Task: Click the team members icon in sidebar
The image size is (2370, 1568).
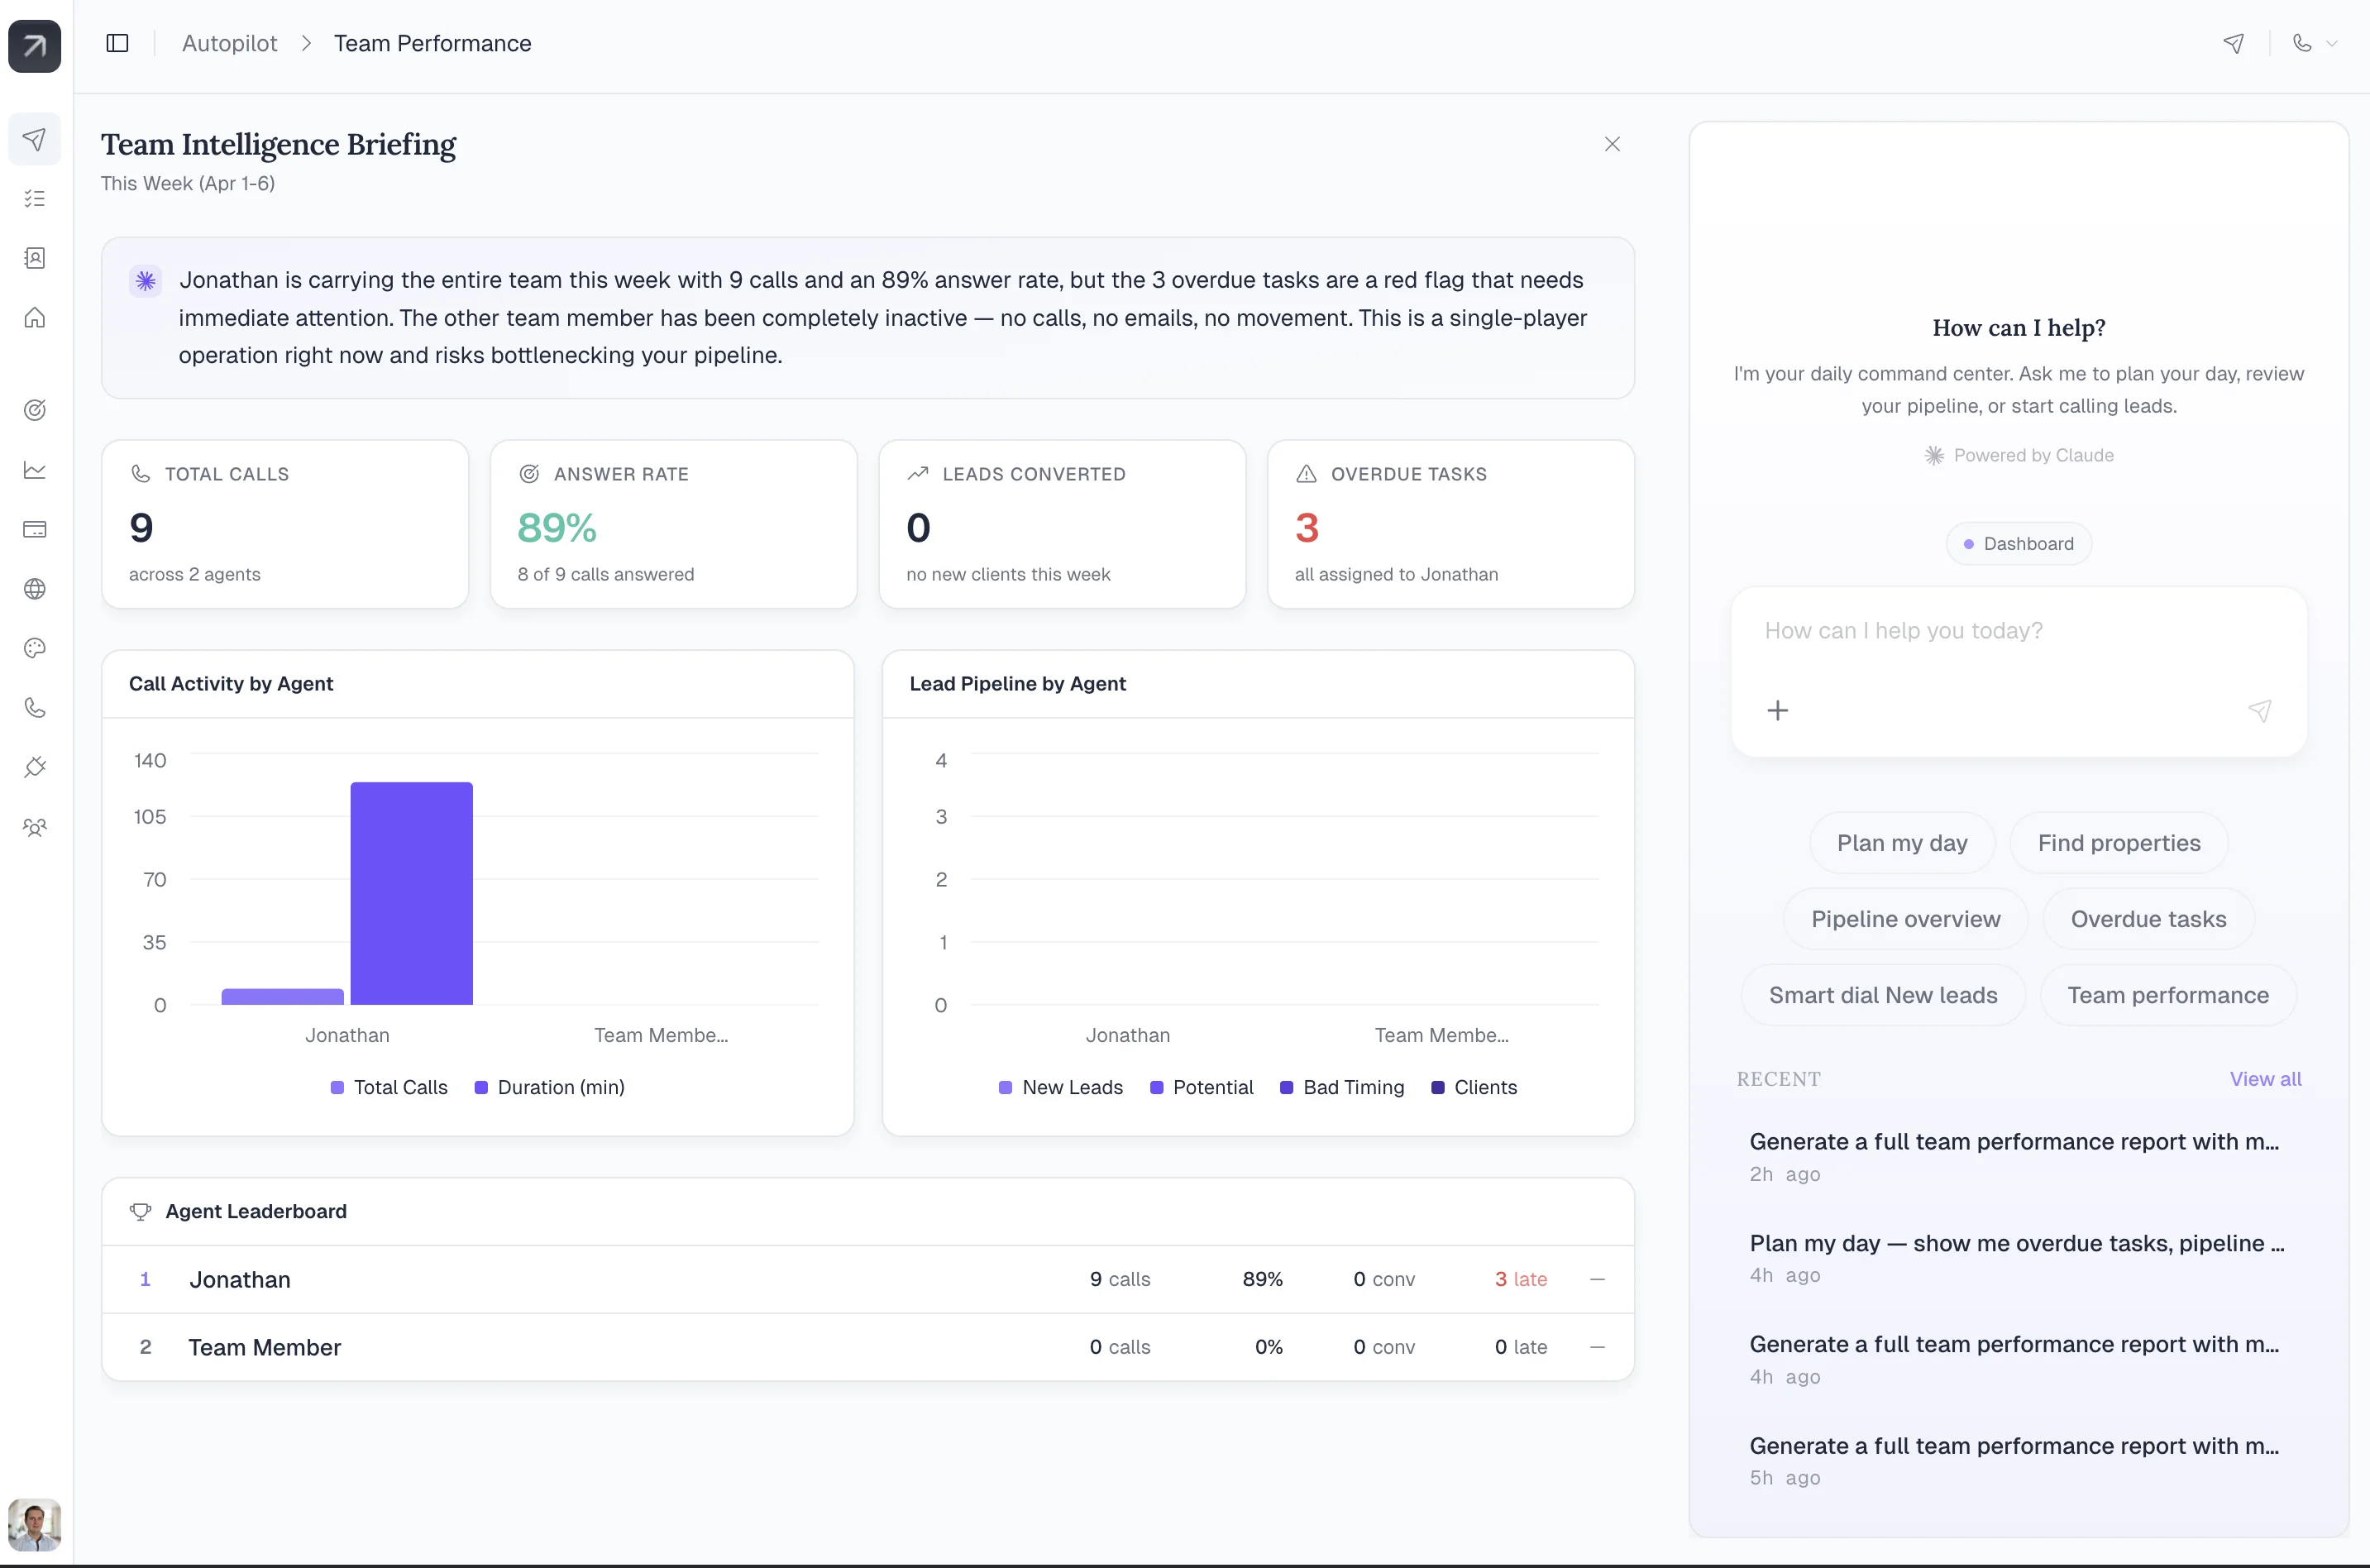Action: pos(35,827)
